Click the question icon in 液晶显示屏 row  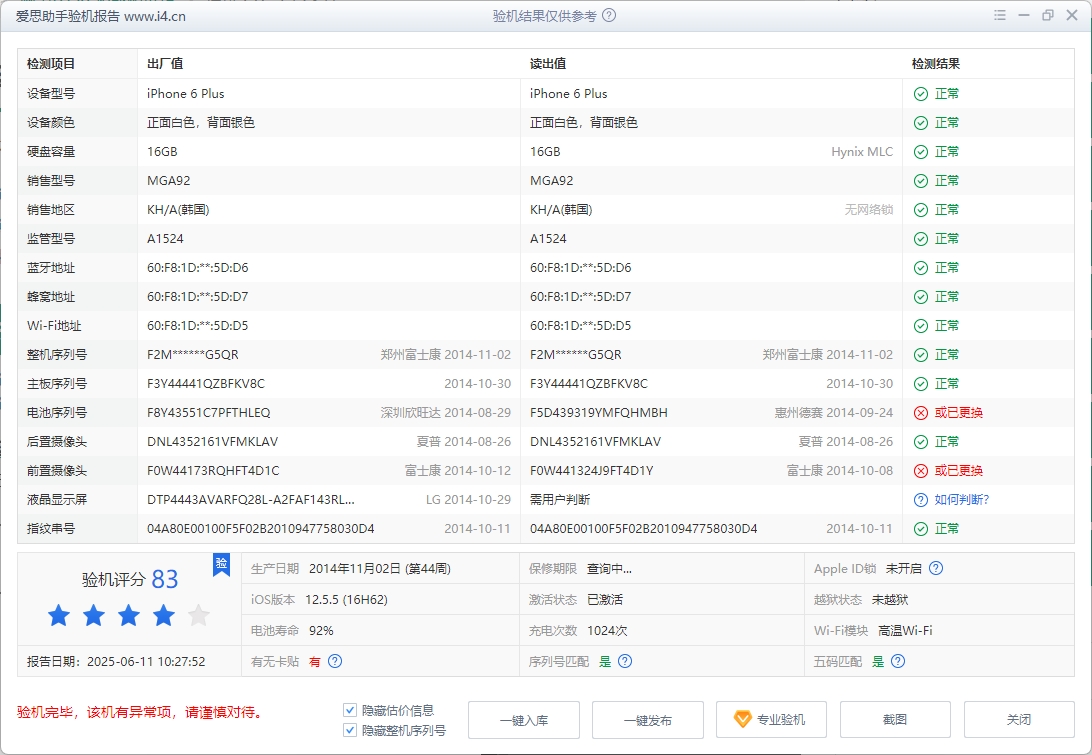[921, 499]
